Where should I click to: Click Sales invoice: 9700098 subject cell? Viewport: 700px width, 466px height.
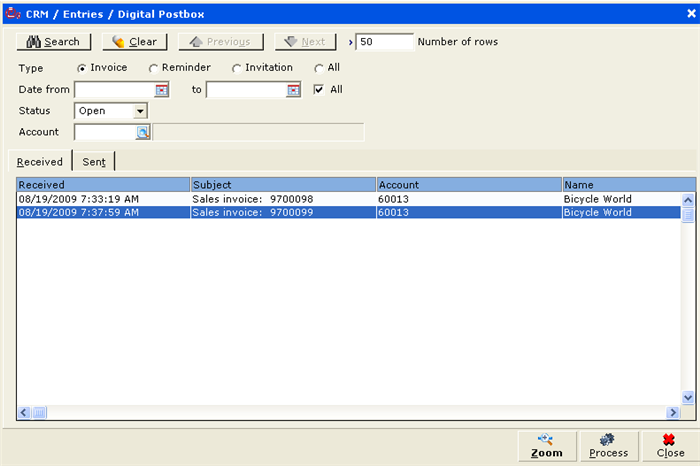253,199
